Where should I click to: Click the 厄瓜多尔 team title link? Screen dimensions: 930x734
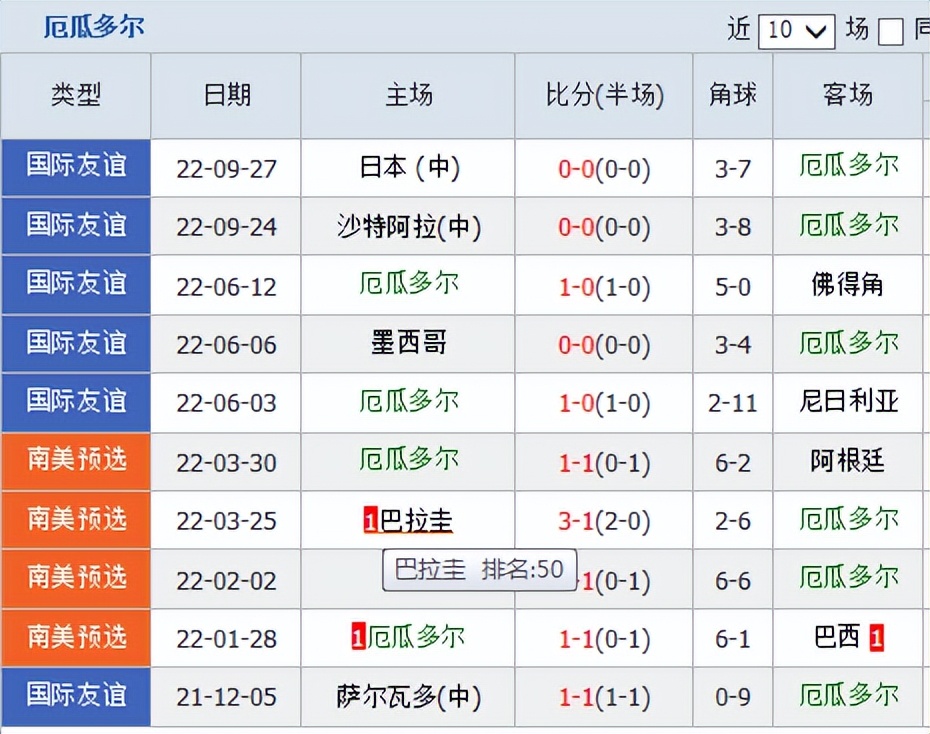95,27
